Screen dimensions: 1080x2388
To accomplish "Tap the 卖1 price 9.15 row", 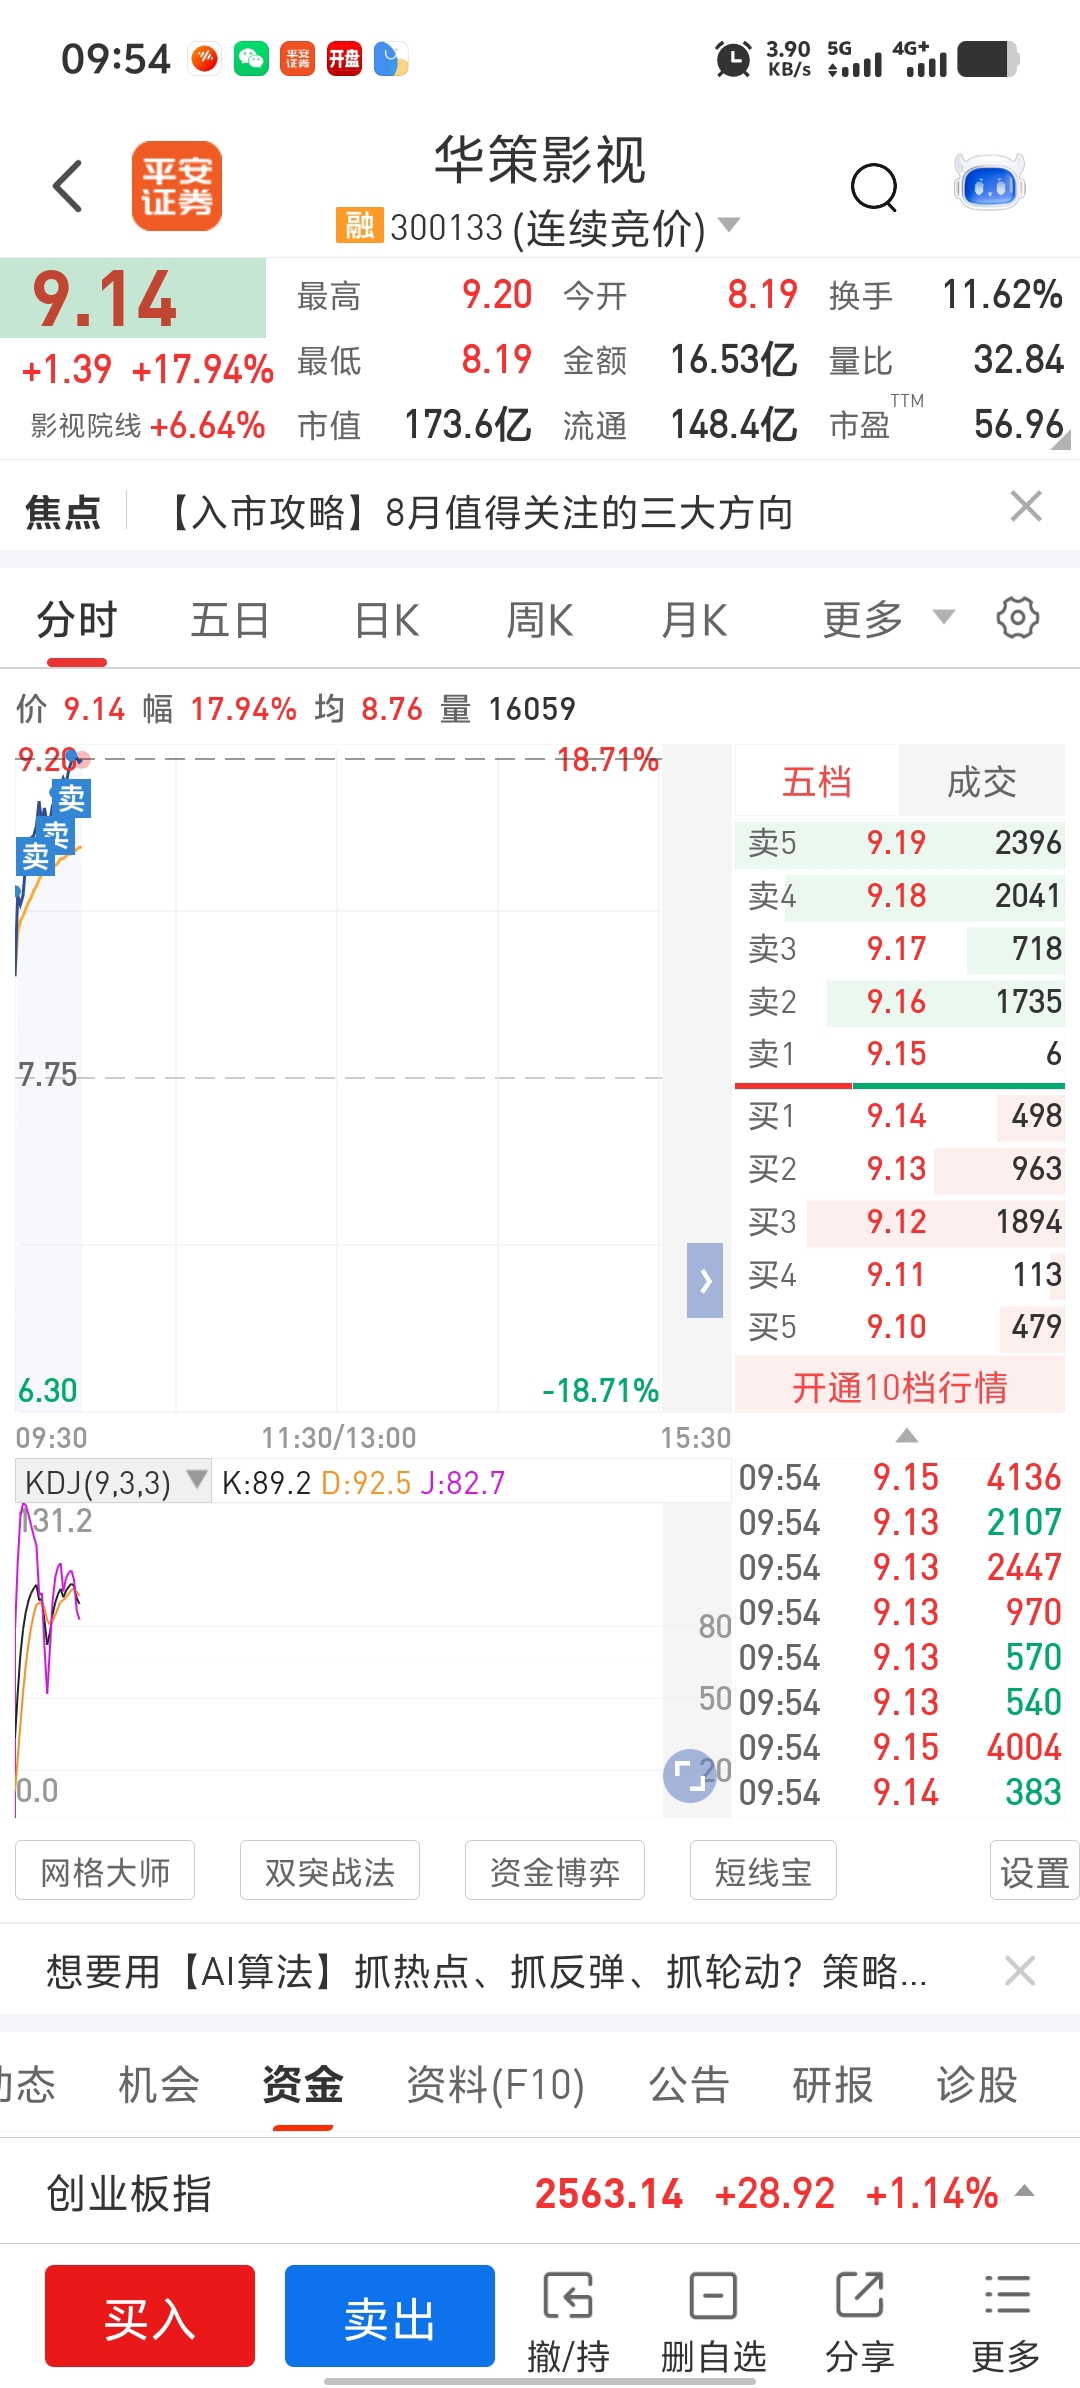I will [900, 1053].
